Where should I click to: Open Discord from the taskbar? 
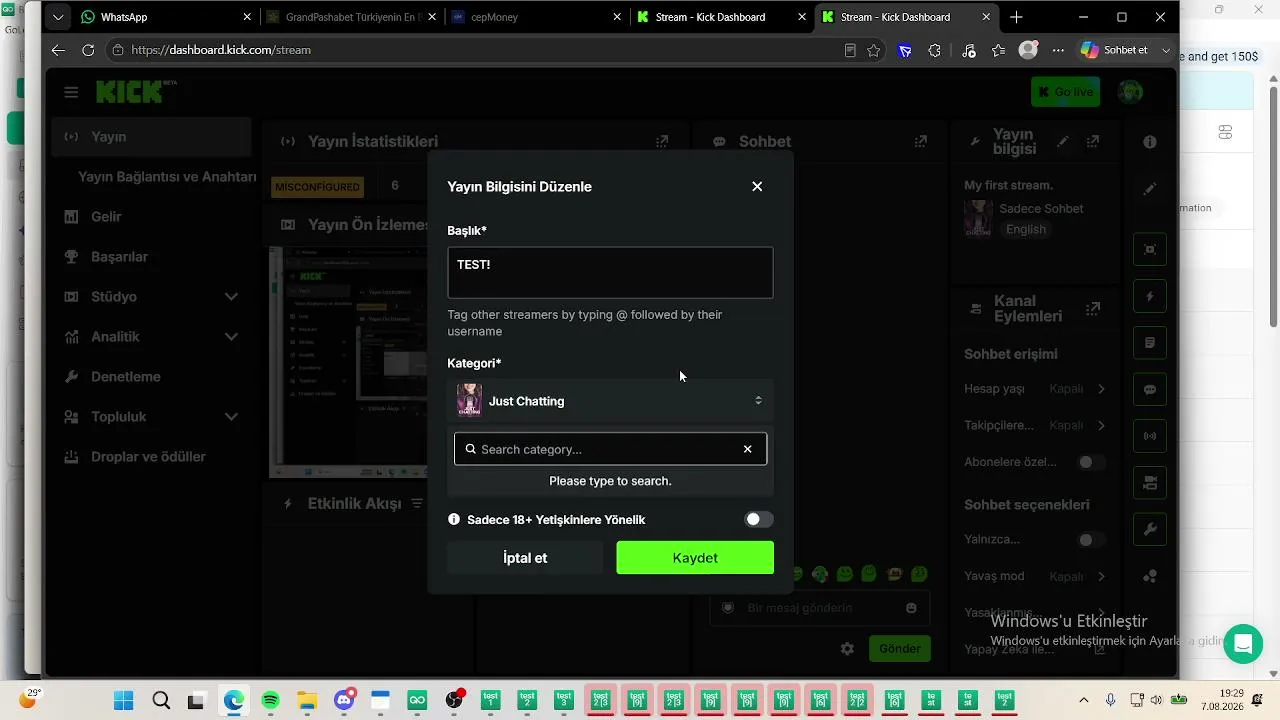coord(345,700)
